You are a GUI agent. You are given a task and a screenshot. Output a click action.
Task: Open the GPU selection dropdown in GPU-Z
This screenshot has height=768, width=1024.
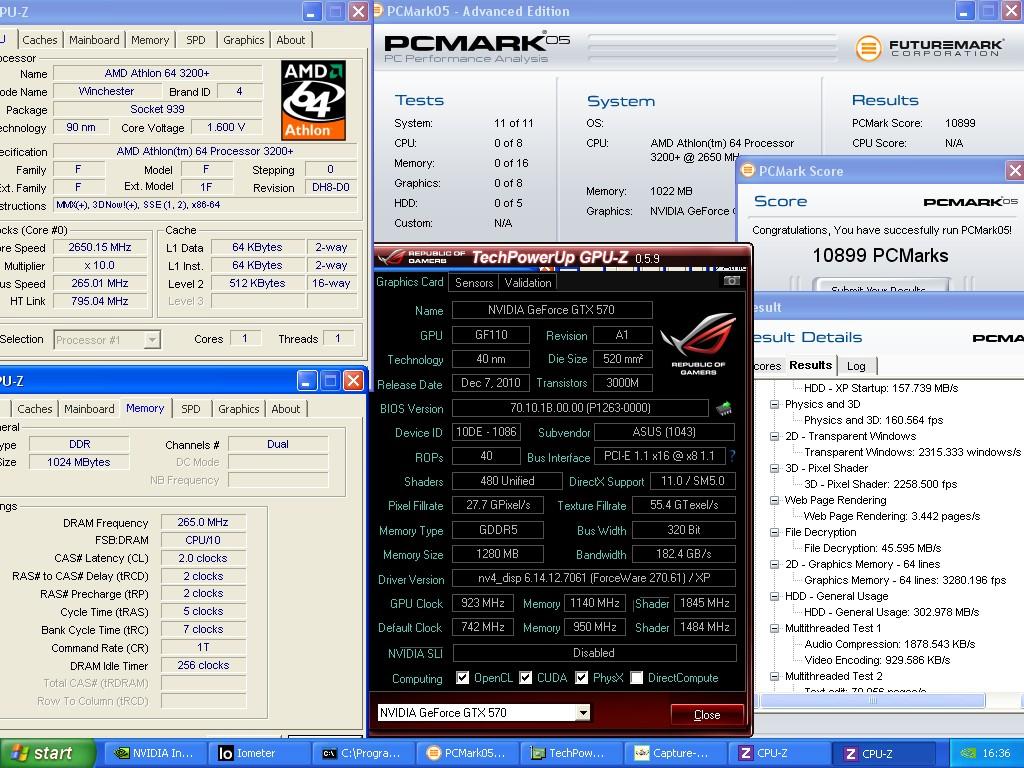coord(583,712)
